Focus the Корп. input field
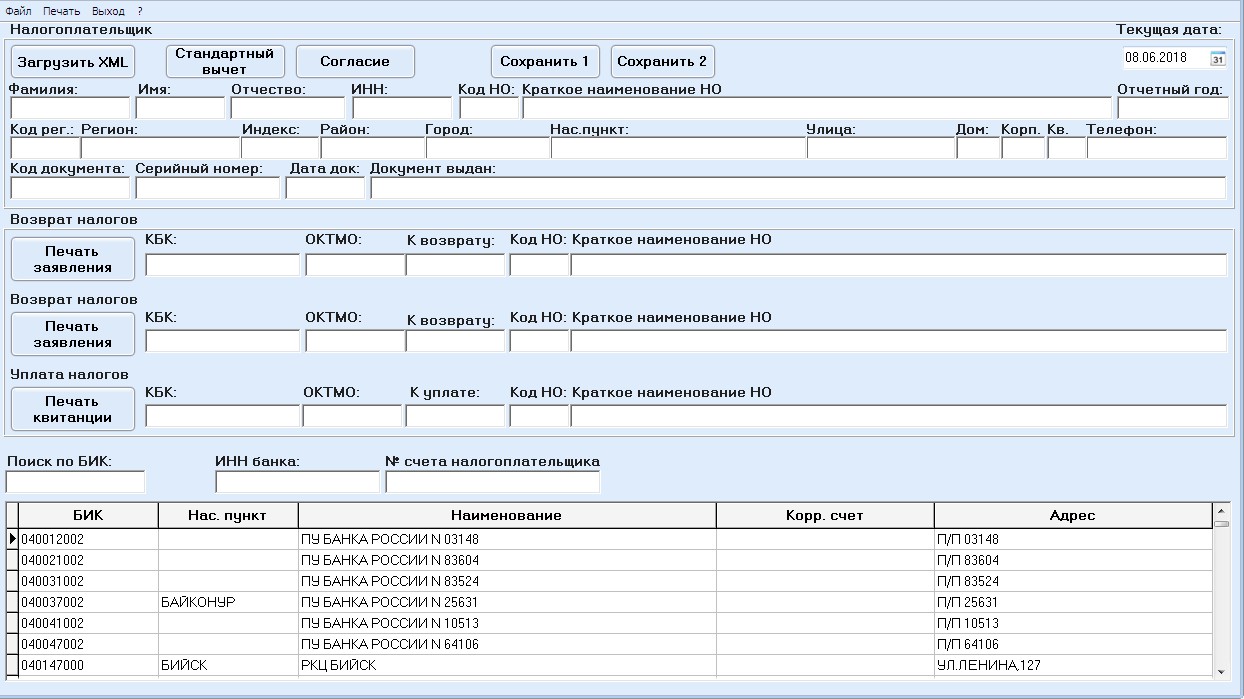 click(x=1023, y=148)
